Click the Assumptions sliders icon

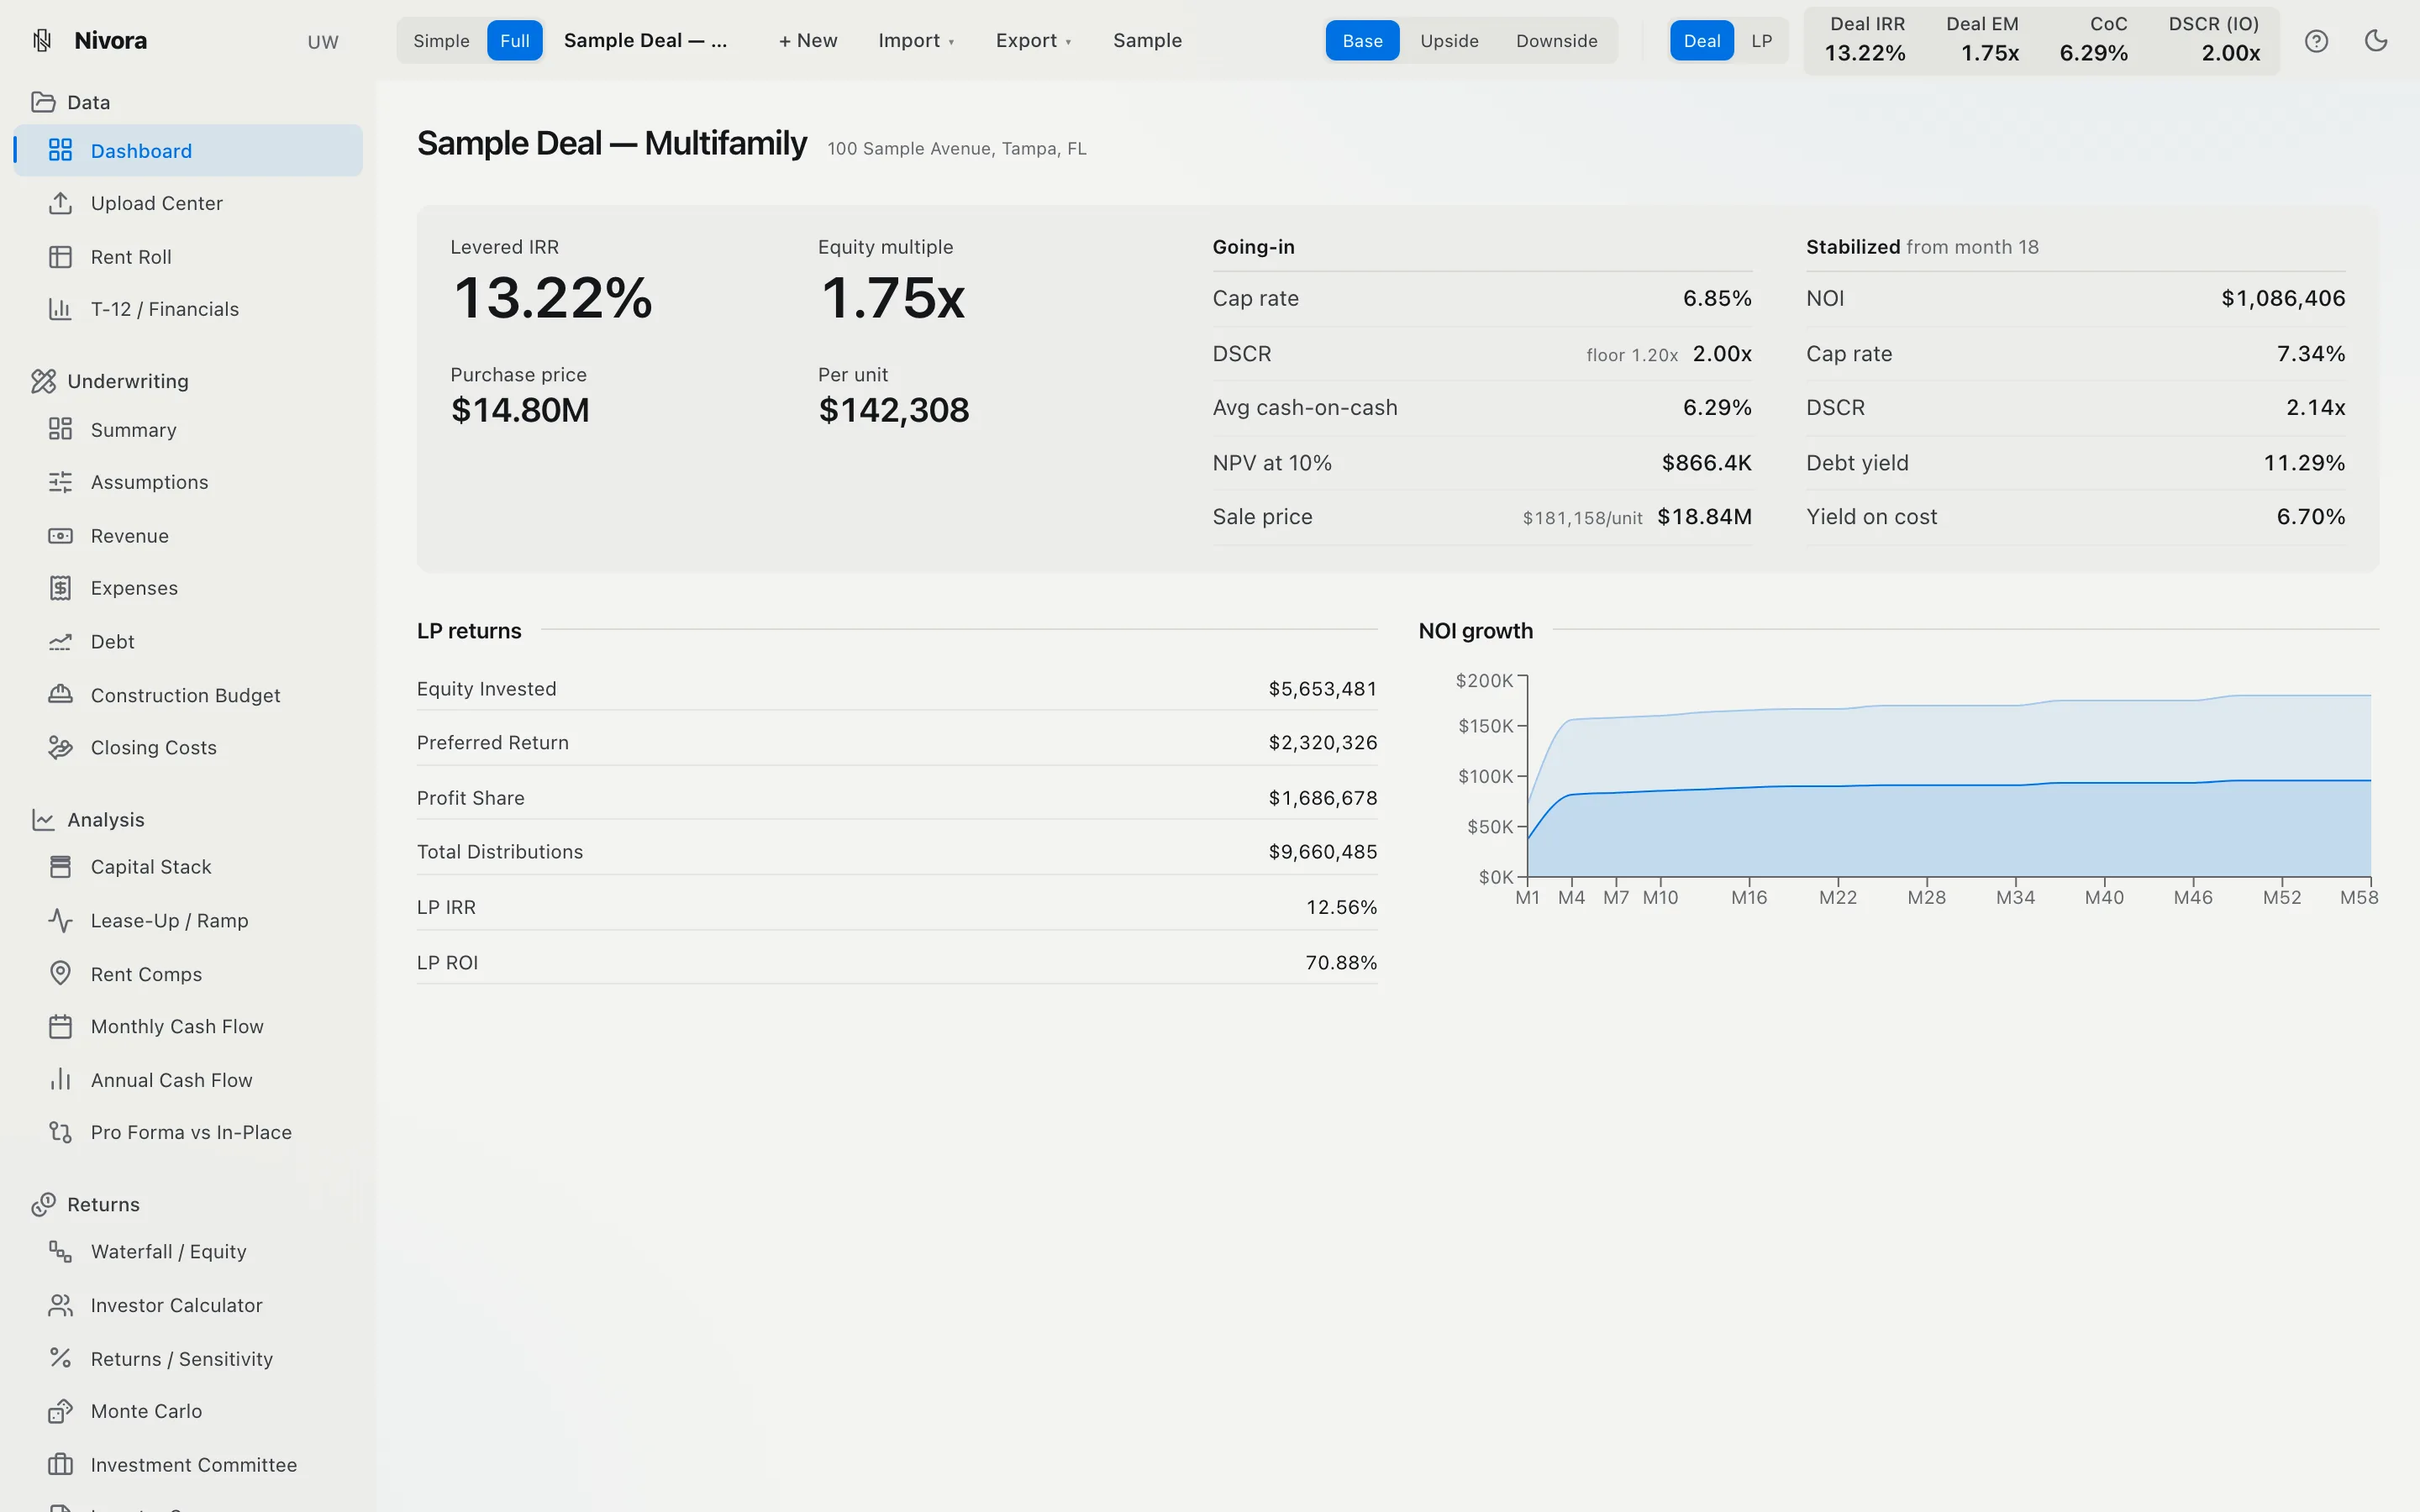(60, 482)
